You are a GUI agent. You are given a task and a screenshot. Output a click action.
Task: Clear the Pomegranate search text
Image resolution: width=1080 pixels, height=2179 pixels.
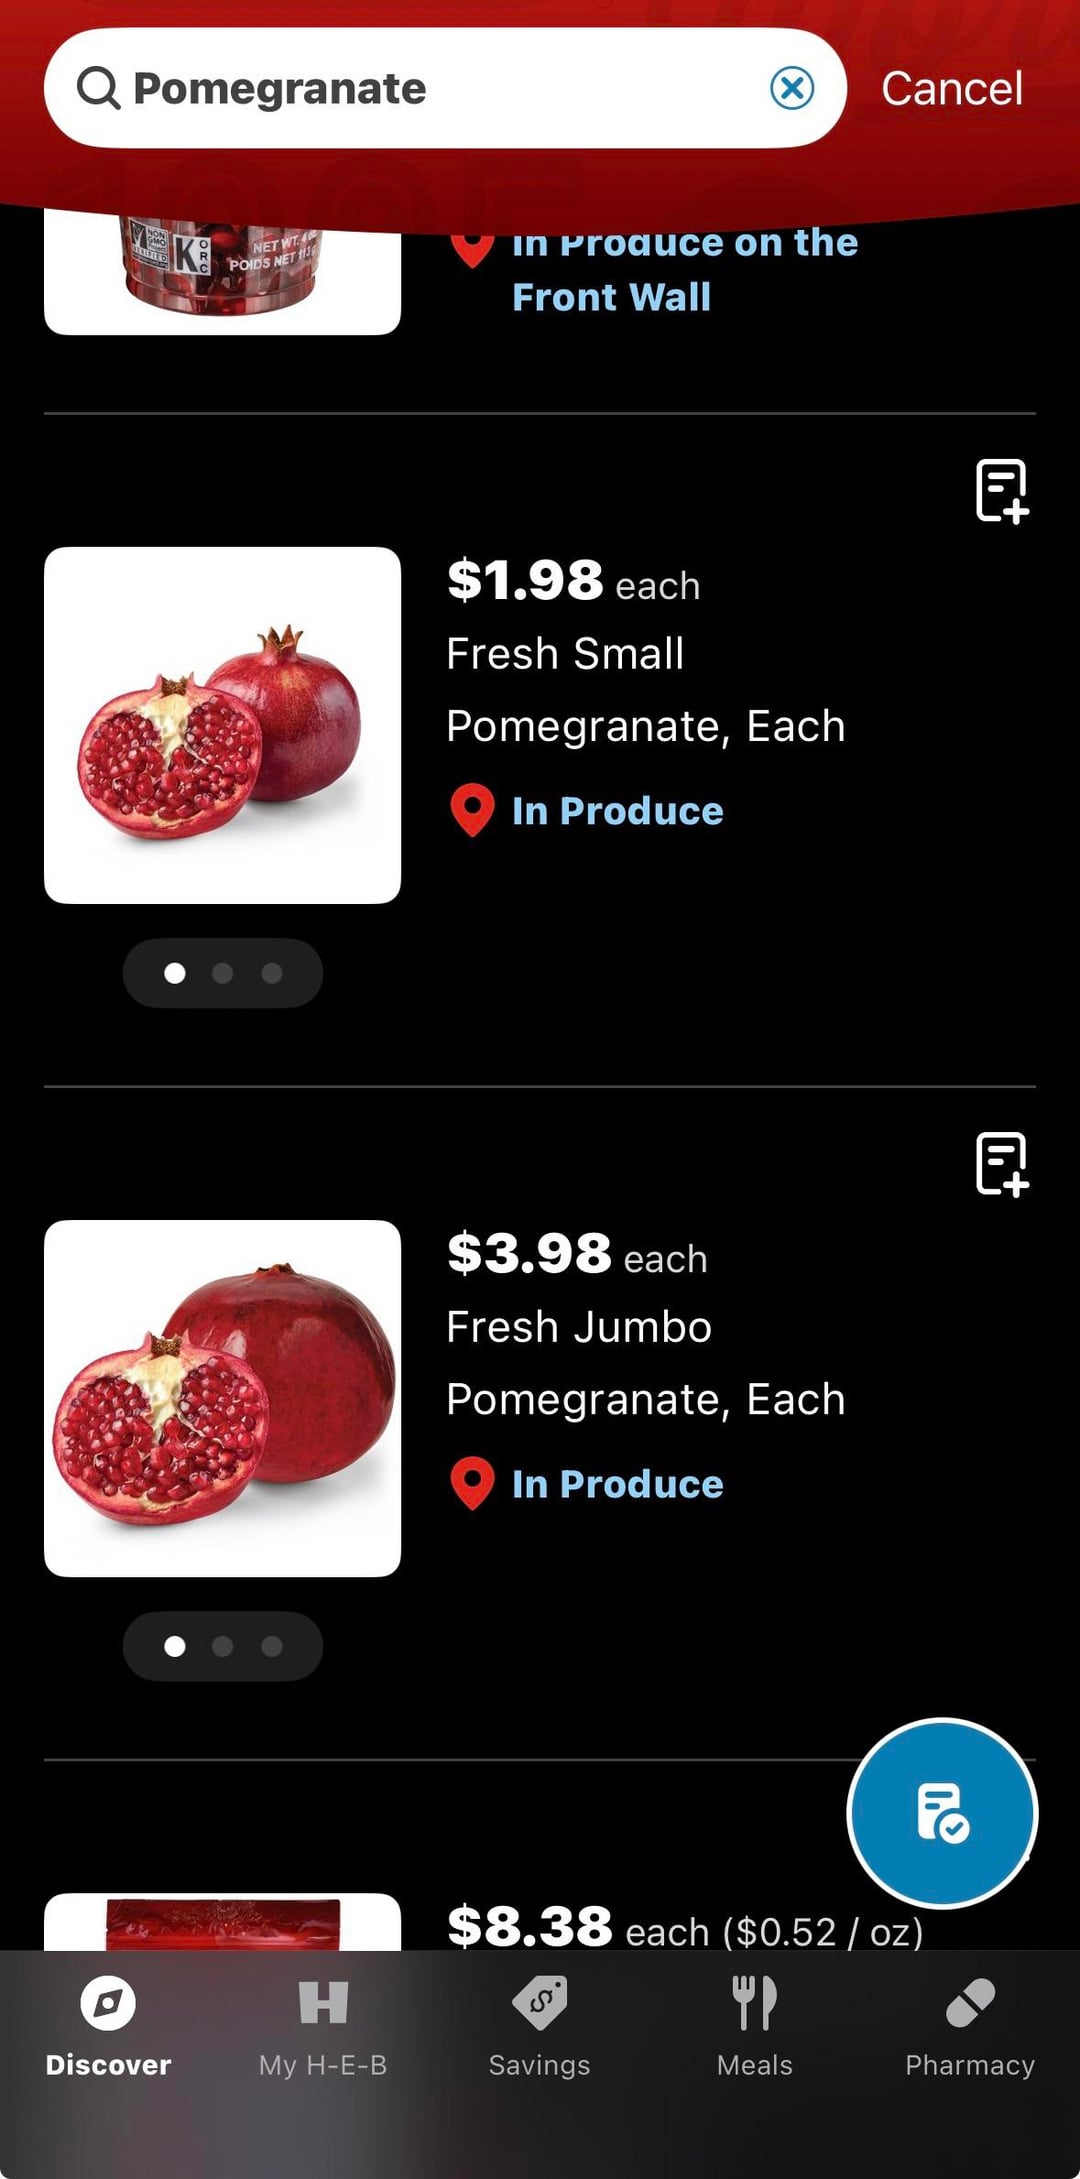(x=792, y=88)
